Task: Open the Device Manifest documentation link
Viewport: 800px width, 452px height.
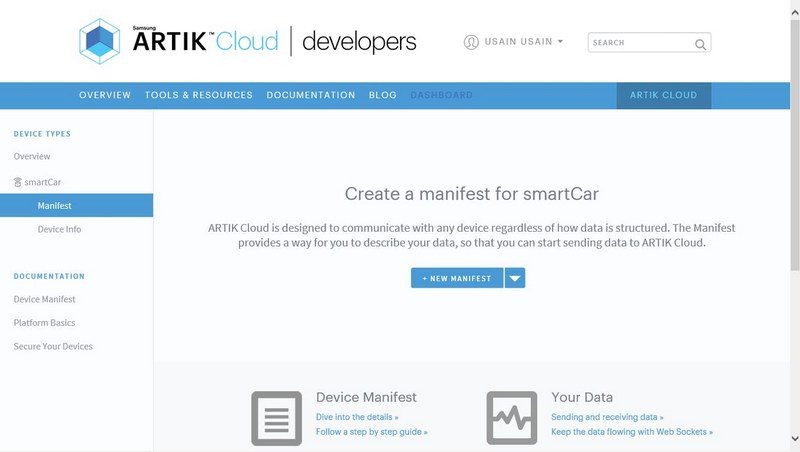Action: [x=44, y=299]
